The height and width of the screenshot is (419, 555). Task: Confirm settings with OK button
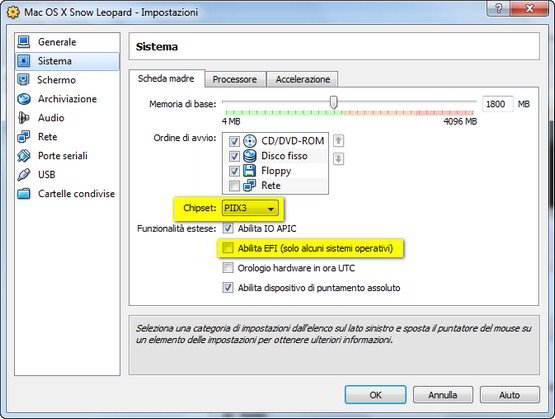tap(376, 395)
